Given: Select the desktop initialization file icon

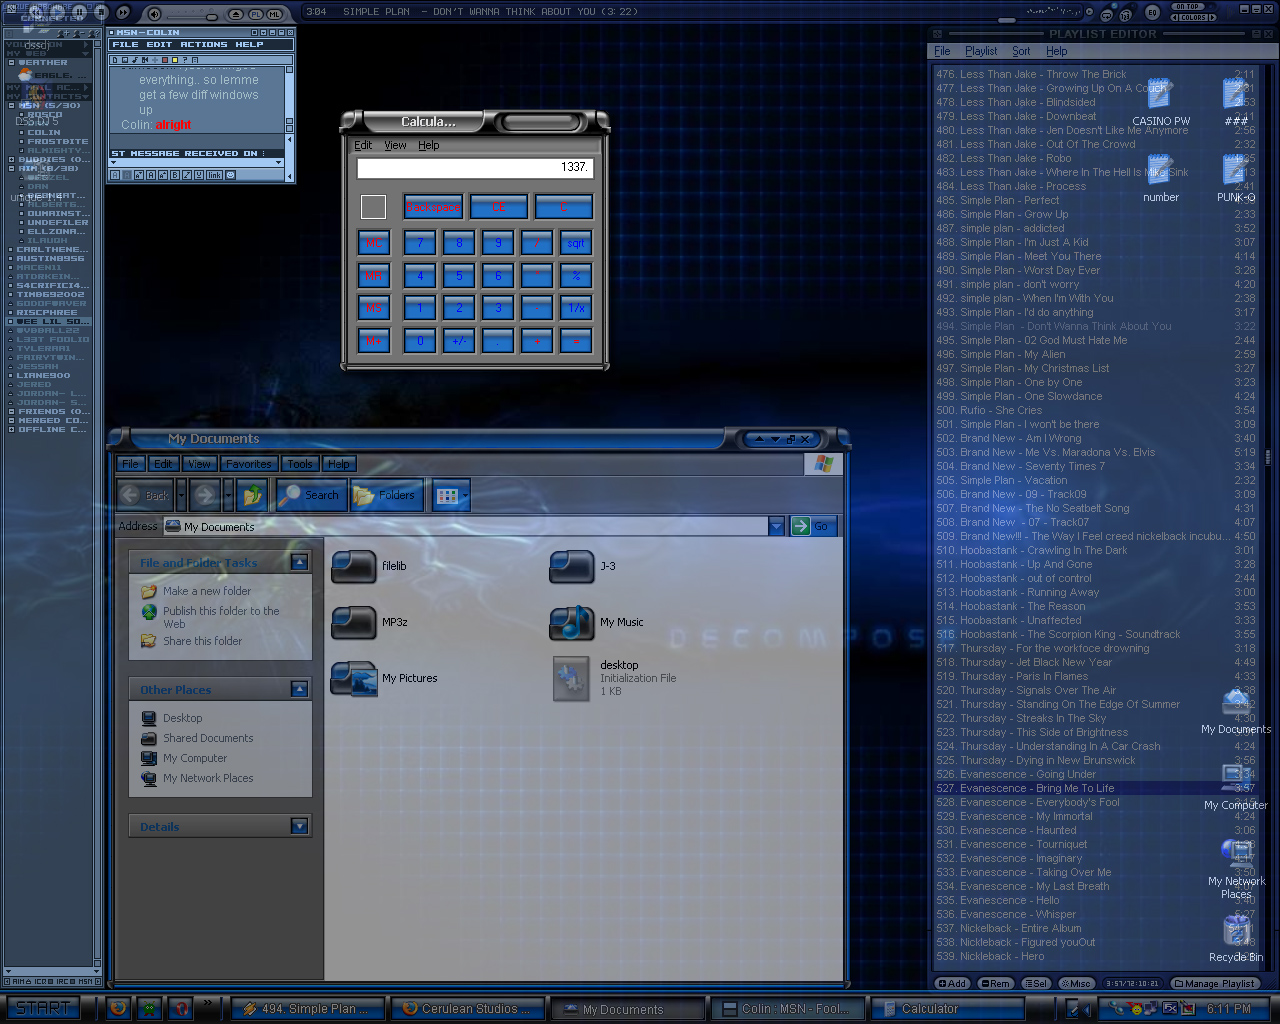Looking at the screenshot, I should pos(572,678).
